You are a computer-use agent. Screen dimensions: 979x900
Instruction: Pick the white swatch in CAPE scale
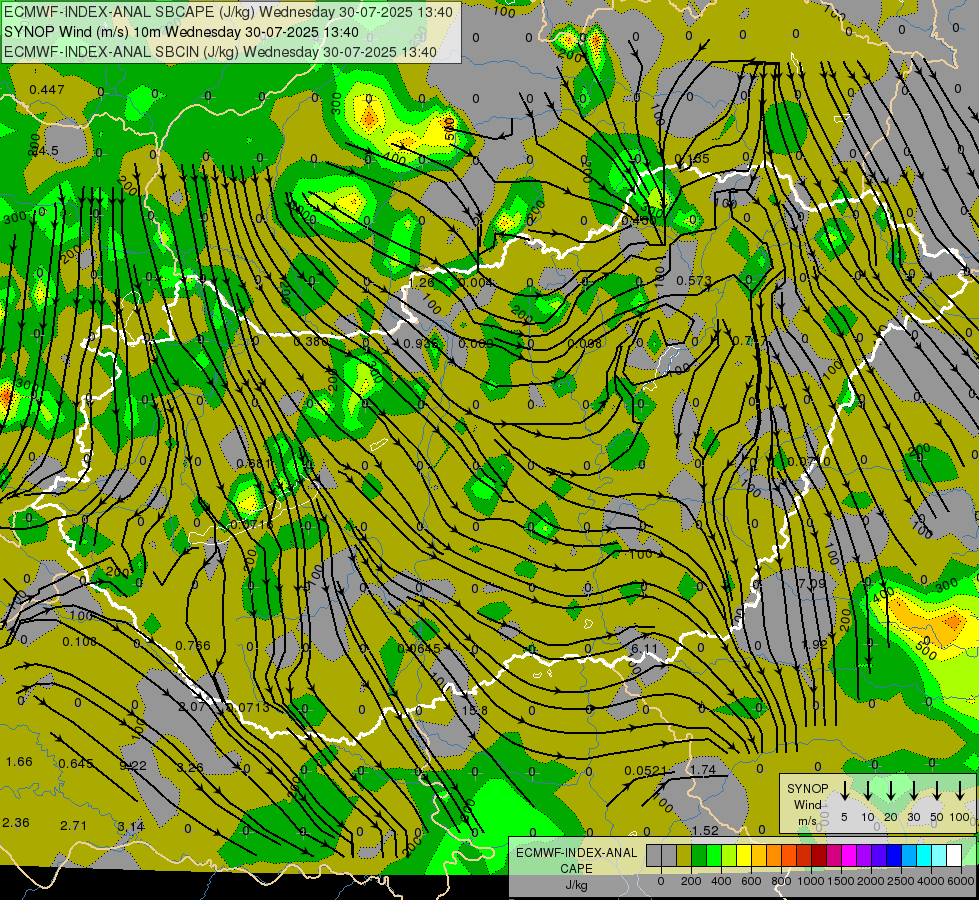click(954, 855)
